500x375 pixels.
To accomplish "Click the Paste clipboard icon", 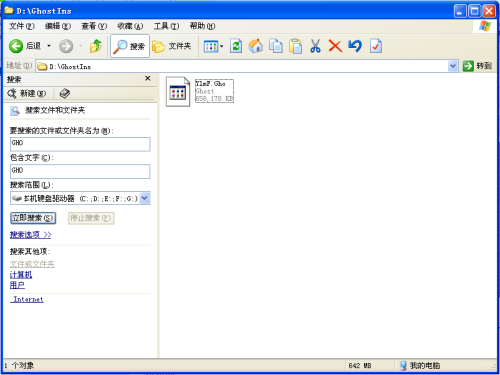I will click(295, 46).
